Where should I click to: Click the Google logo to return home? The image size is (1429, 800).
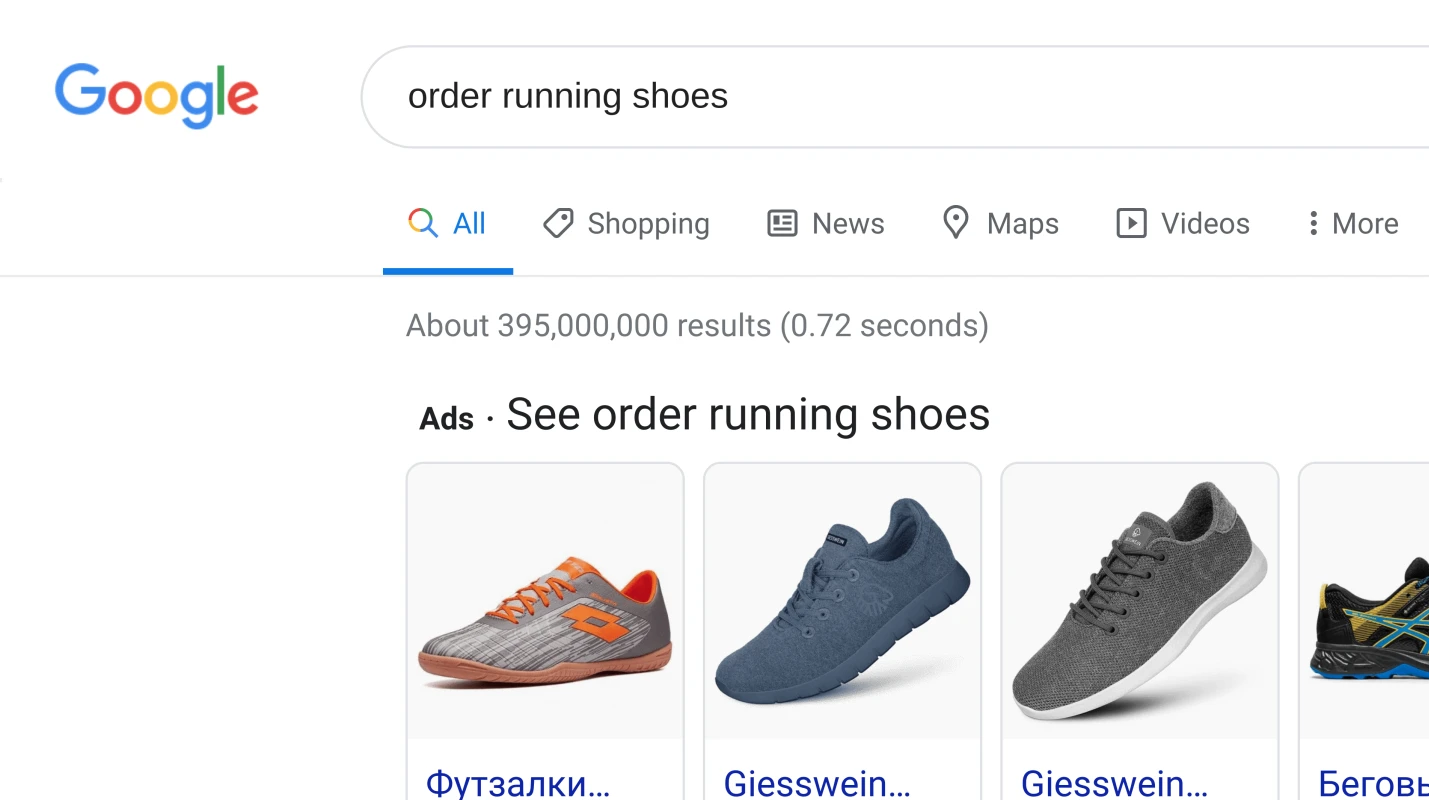click(x=155, y=94)
